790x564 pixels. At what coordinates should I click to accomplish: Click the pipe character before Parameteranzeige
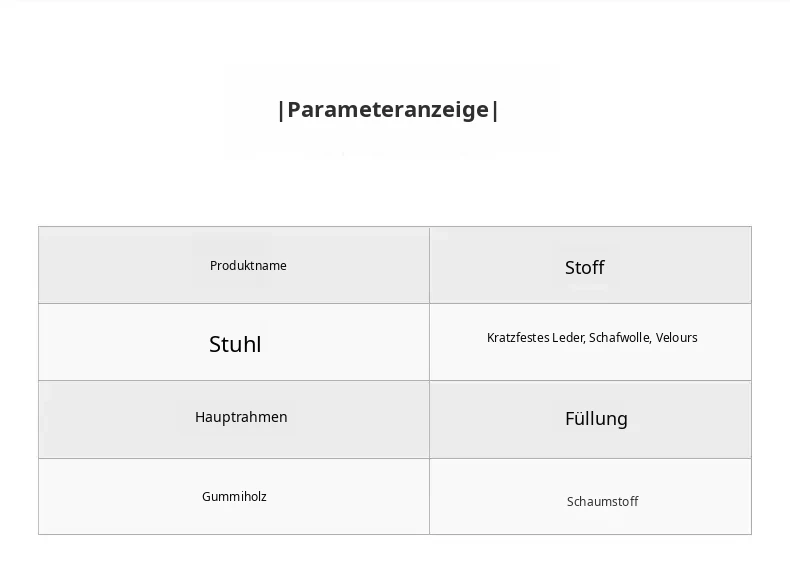pos(281,110)
